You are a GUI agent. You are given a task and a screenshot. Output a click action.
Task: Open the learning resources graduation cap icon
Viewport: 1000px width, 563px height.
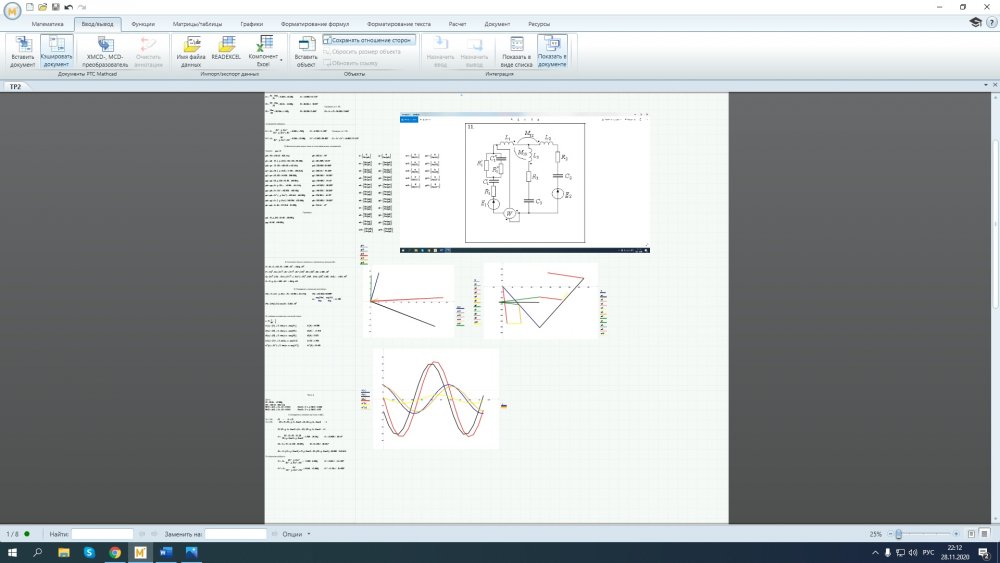(x=975, y=22)
